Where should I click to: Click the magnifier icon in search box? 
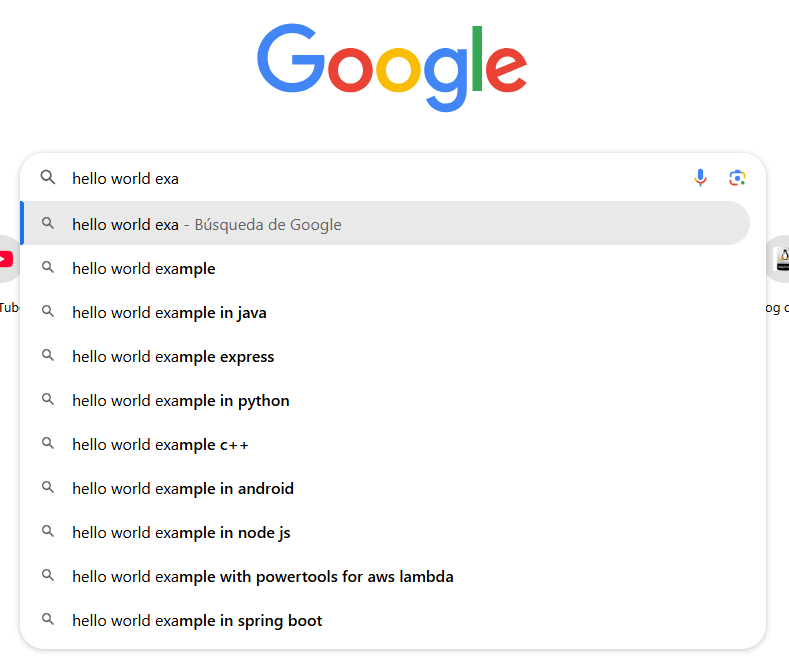48,178
